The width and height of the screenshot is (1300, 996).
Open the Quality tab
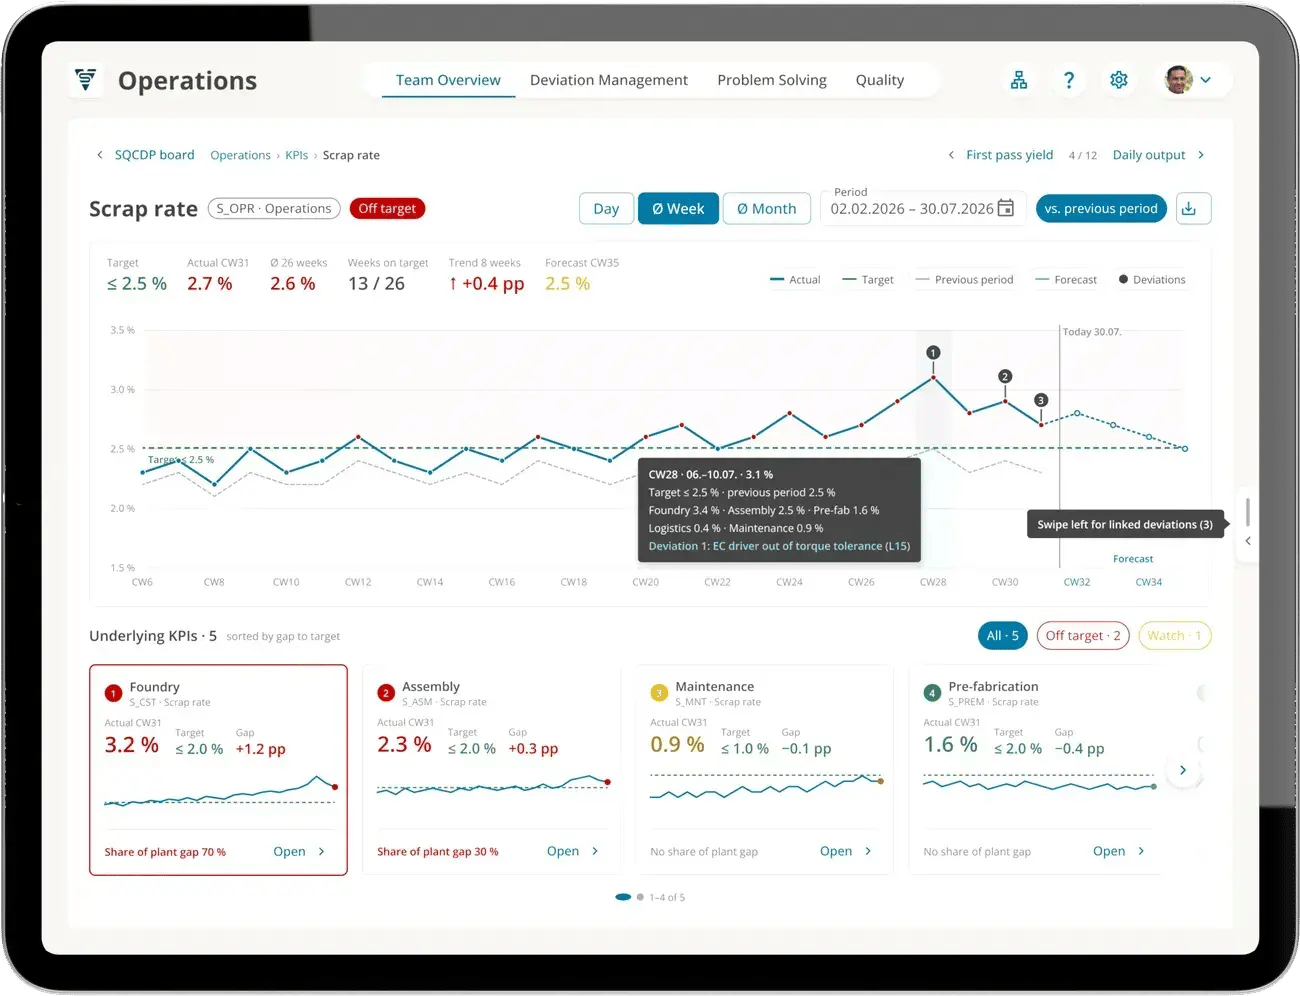880,80
